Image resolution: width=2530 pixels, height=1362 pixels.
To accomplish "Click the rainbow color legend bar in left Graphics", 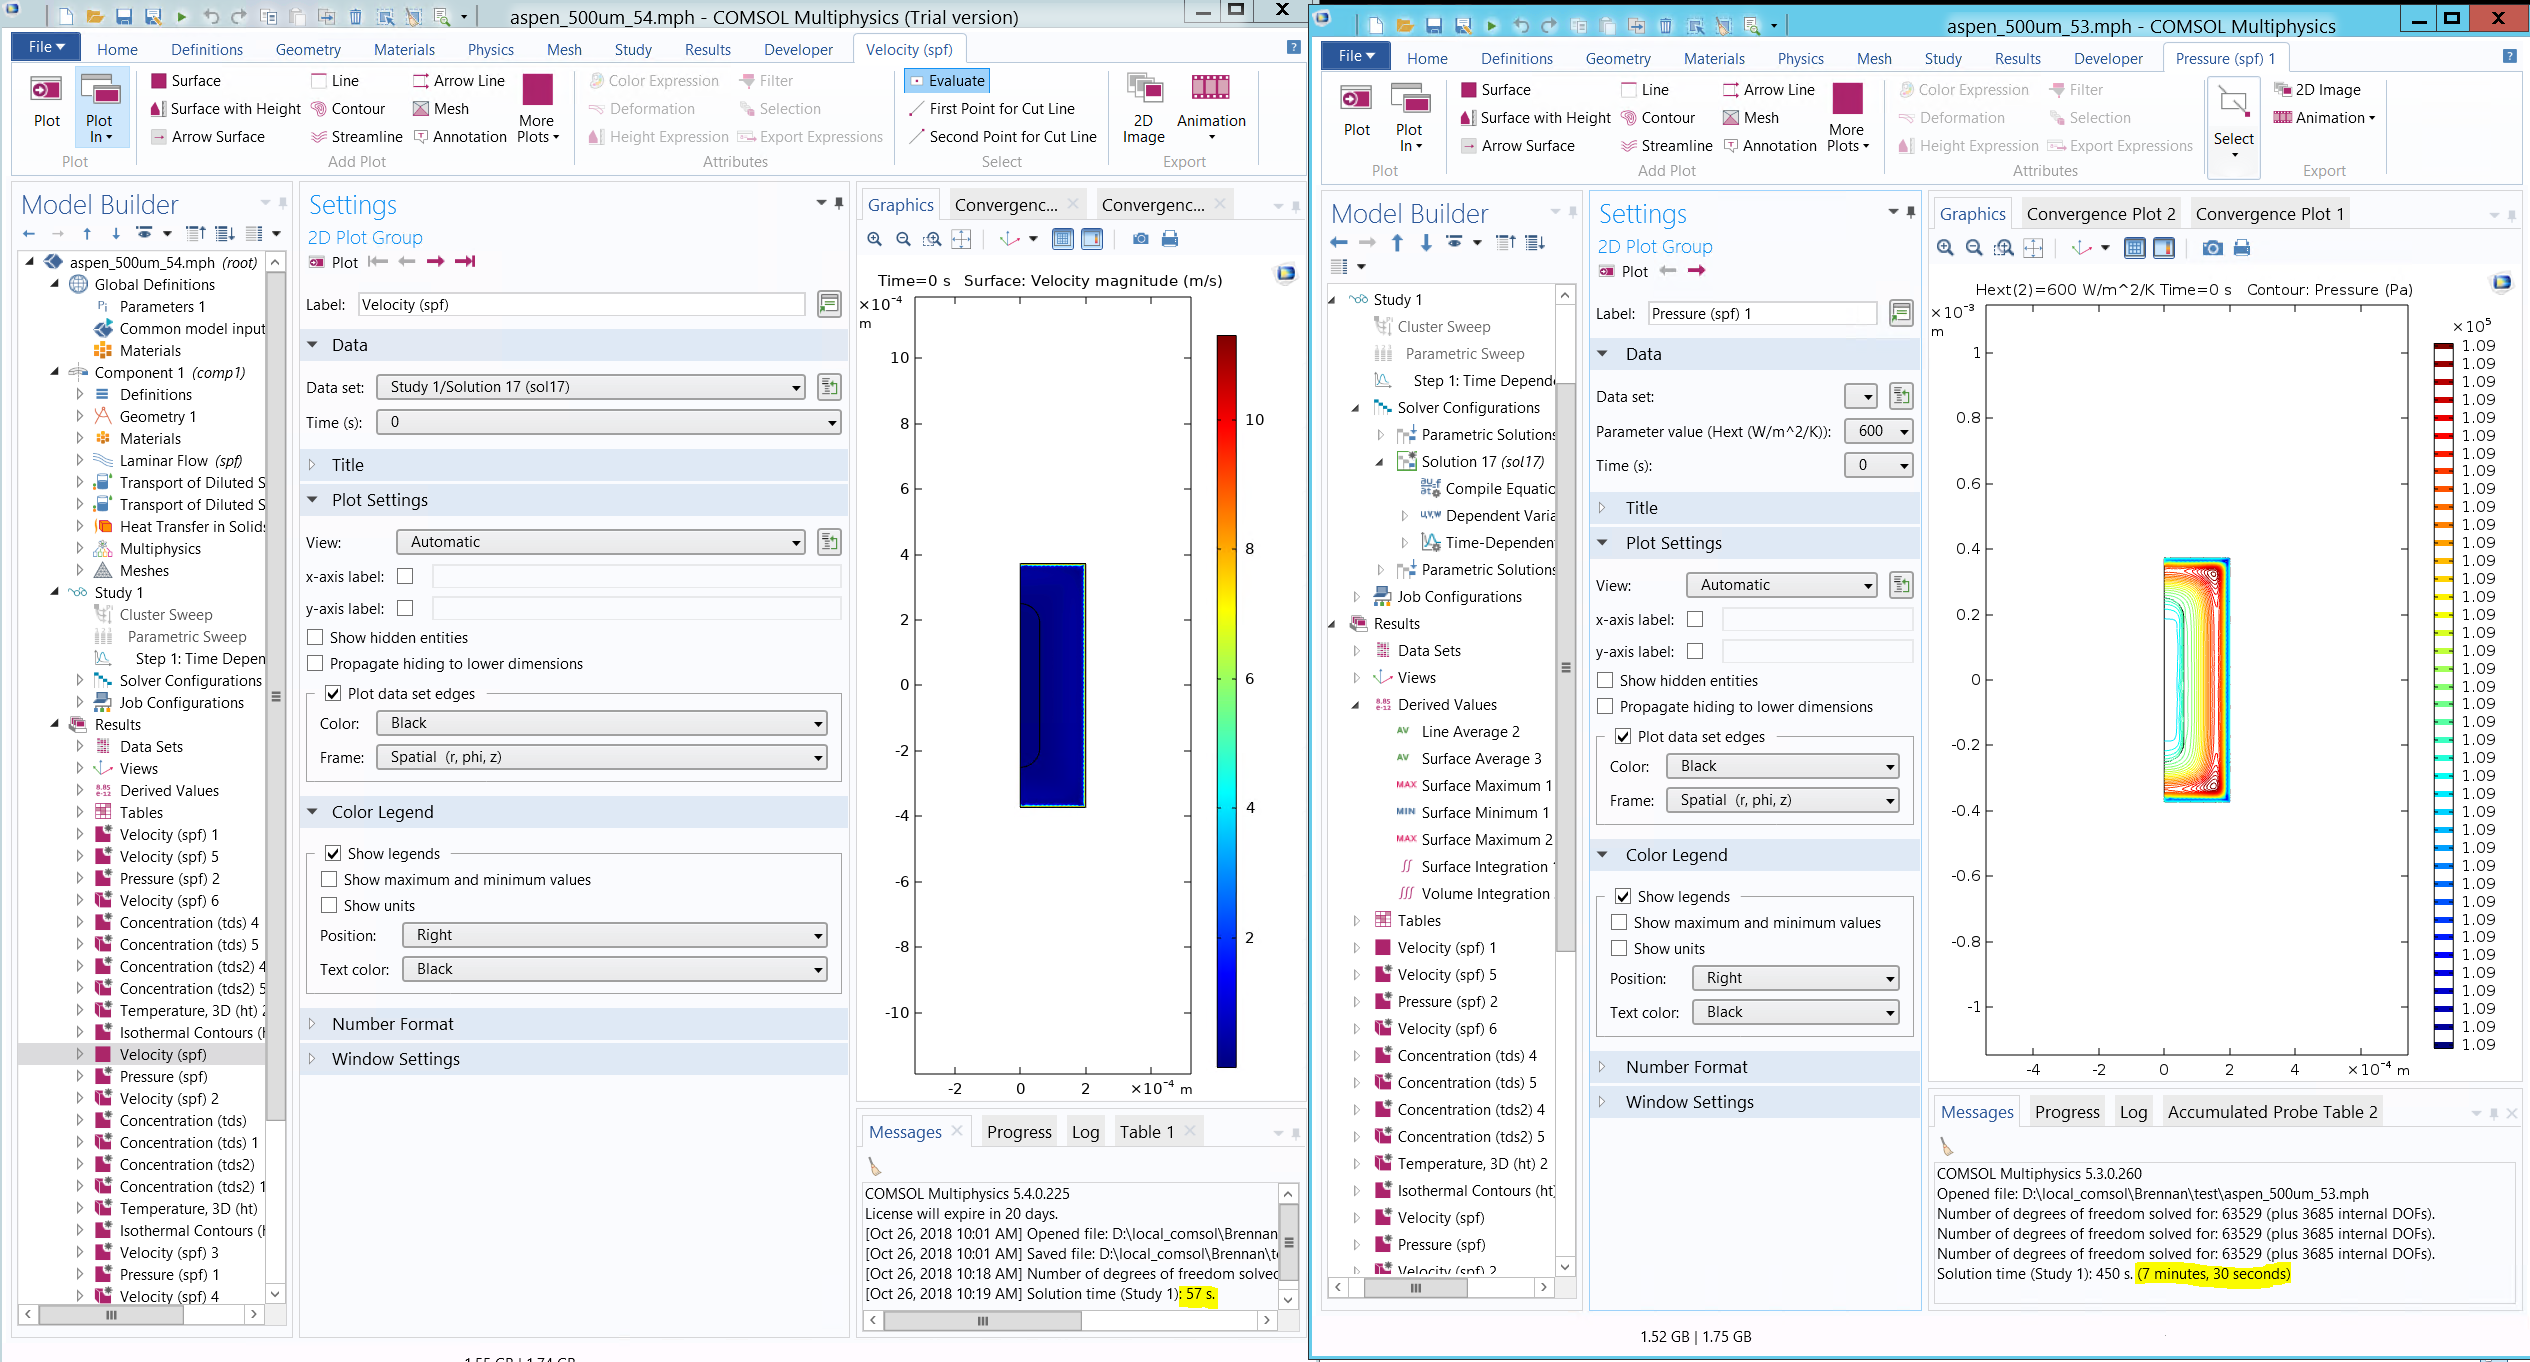I will click(1226, 700).
